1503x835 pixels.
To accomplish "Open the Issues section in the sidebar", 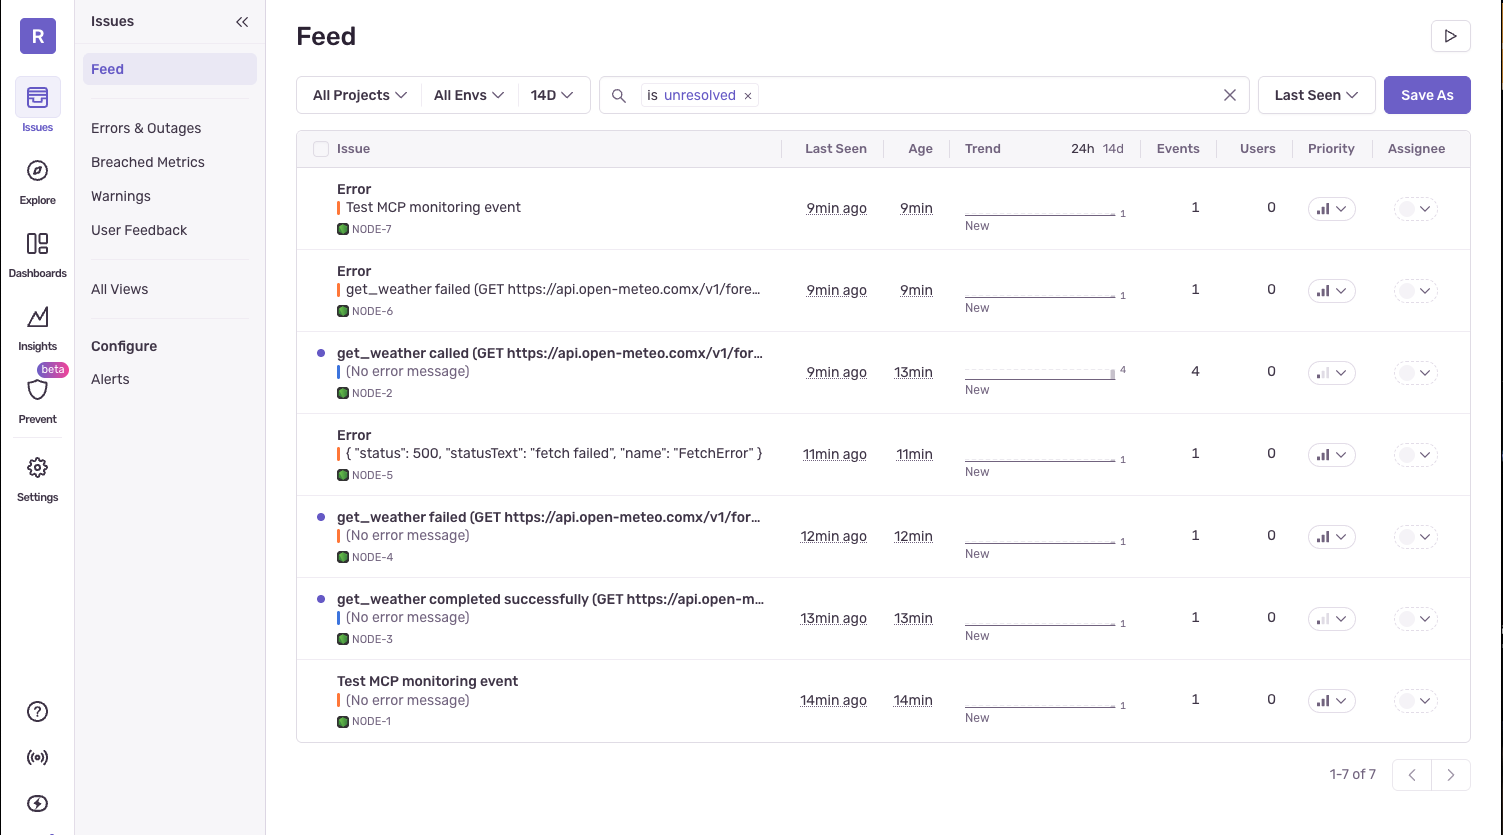I will point(37,103).
